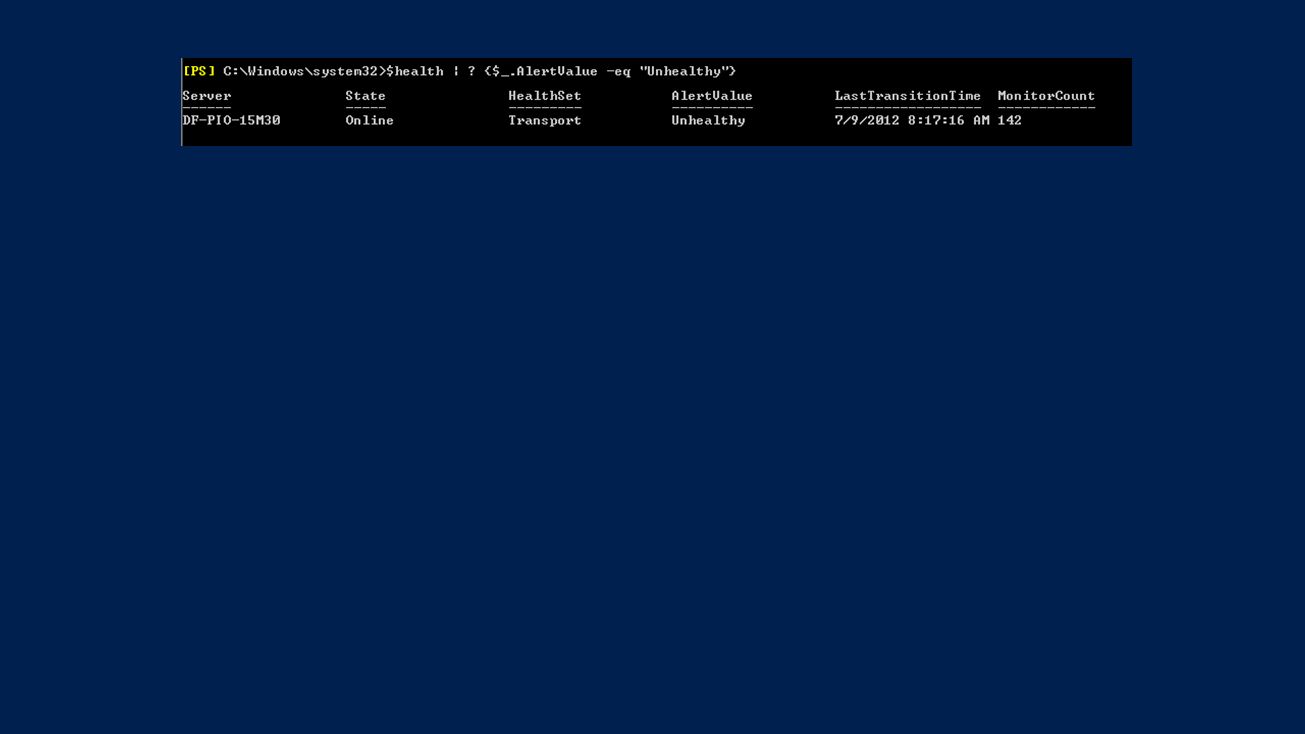
Task: Click the MonitorCount column header
Action: coord(1046,96)
